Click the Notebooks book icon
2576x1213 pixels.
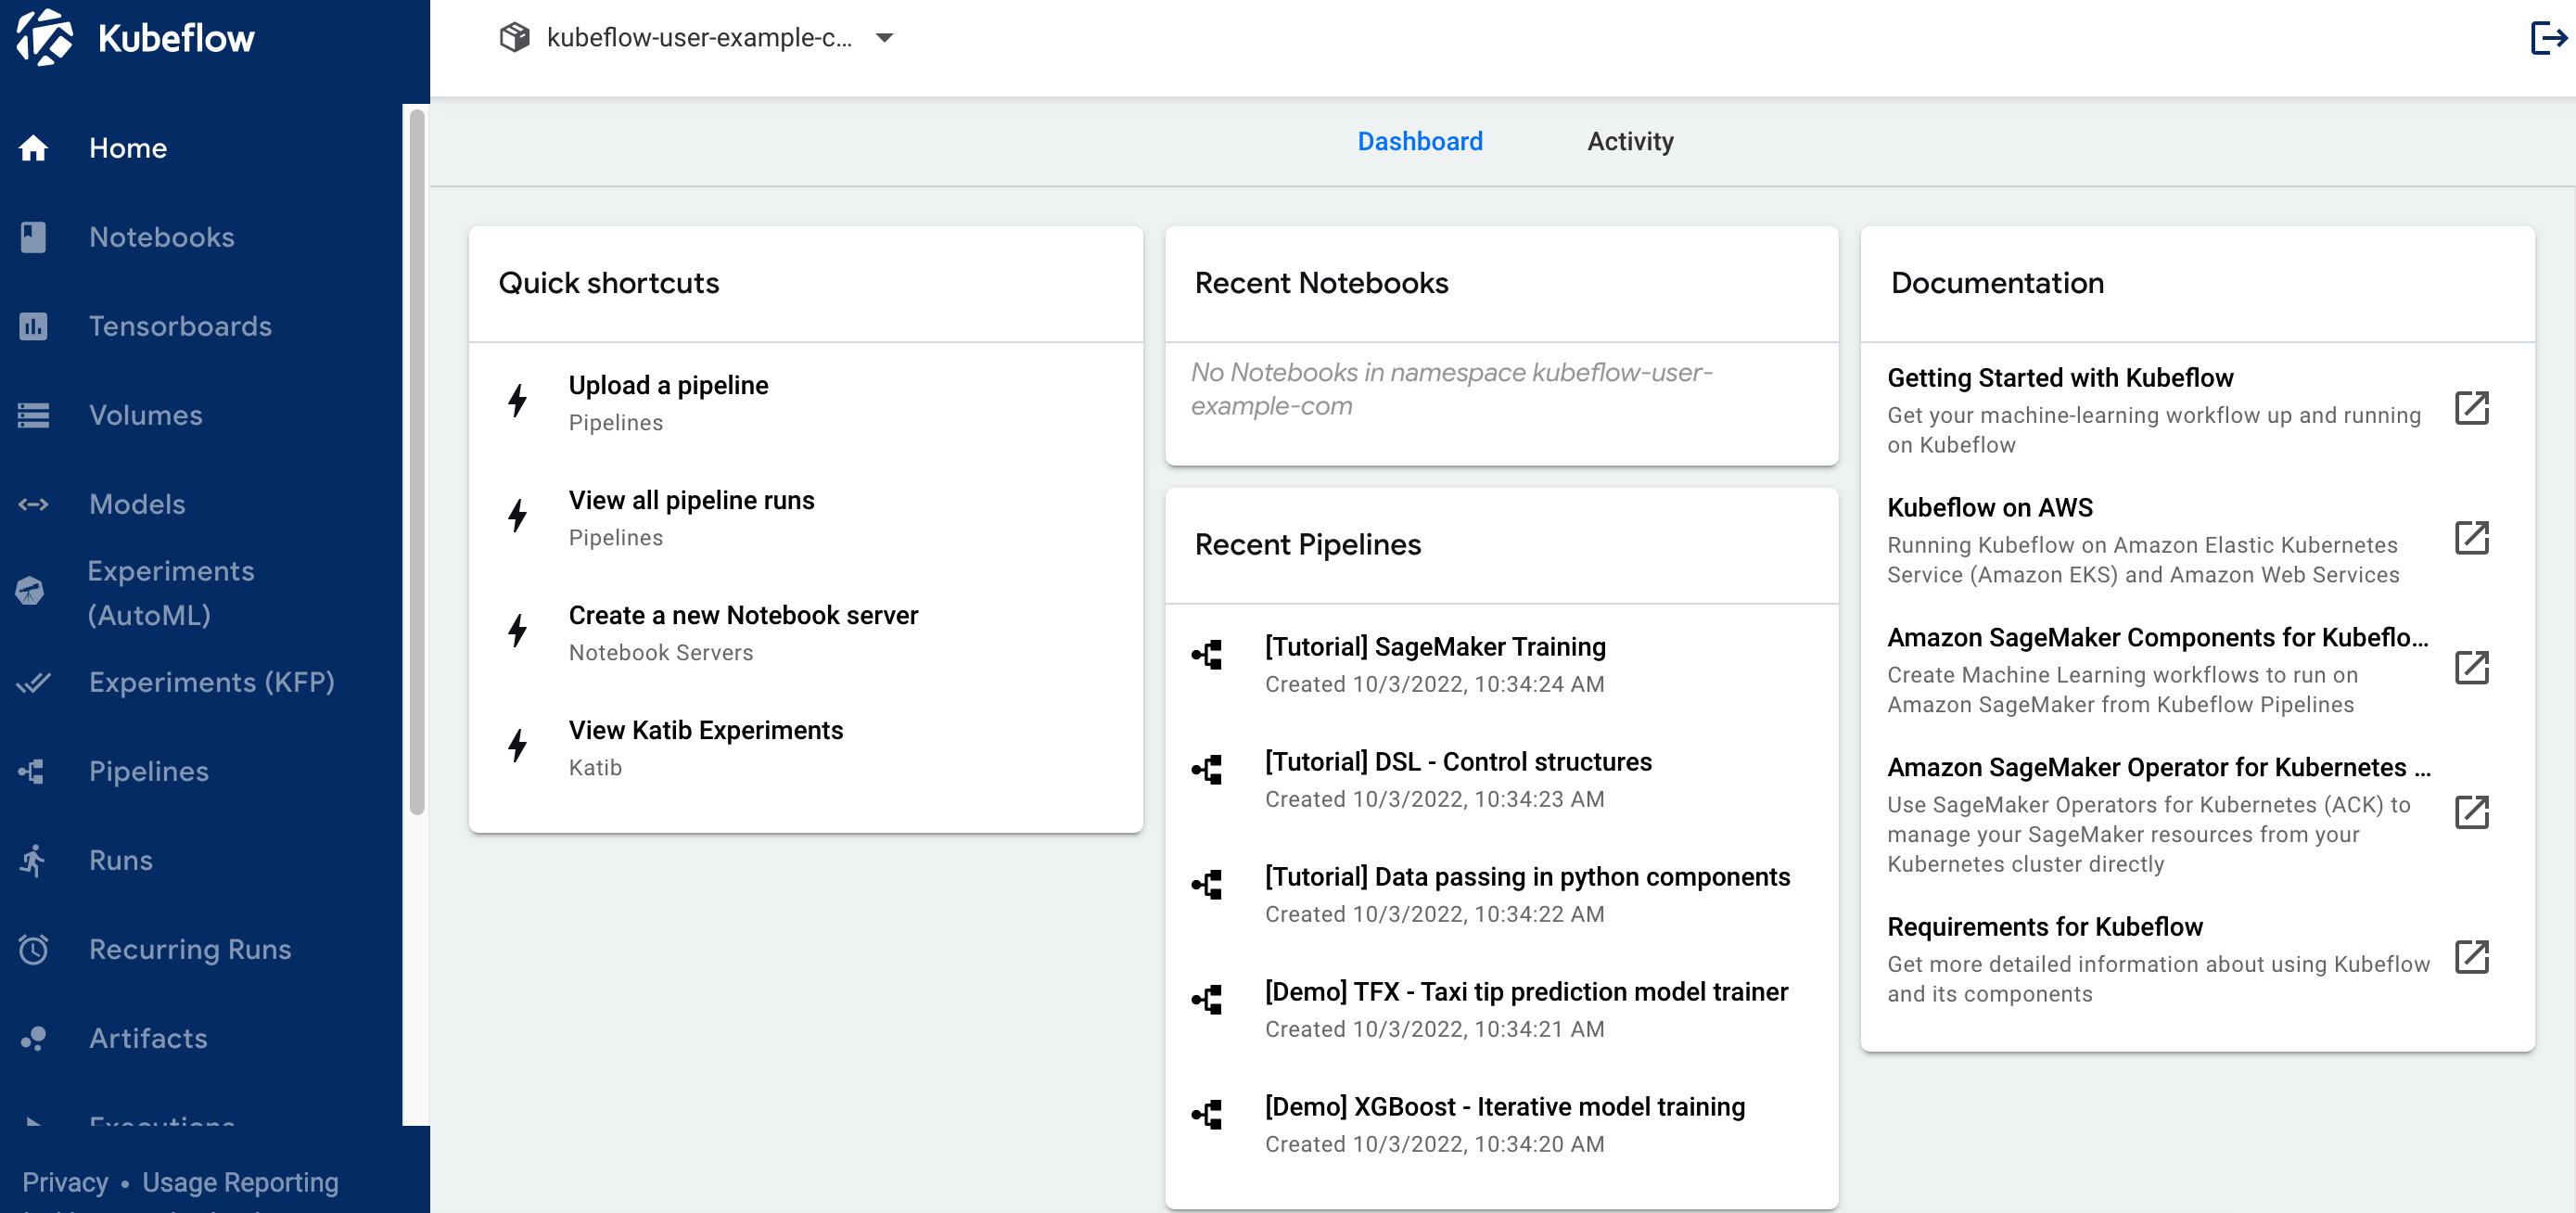pyautogui.click(x=33, y=237)
